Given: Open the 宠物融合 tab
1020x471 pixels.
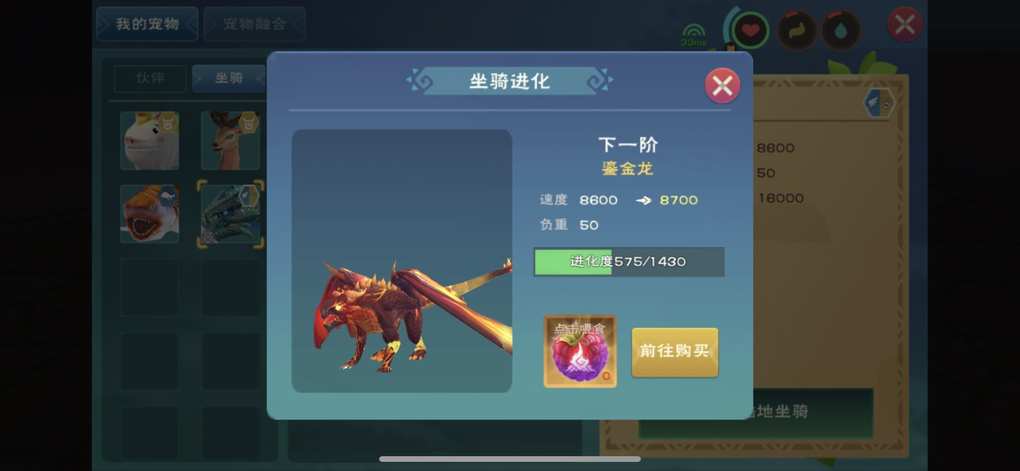Looking at the screenshot, I should tap(254, 24).
